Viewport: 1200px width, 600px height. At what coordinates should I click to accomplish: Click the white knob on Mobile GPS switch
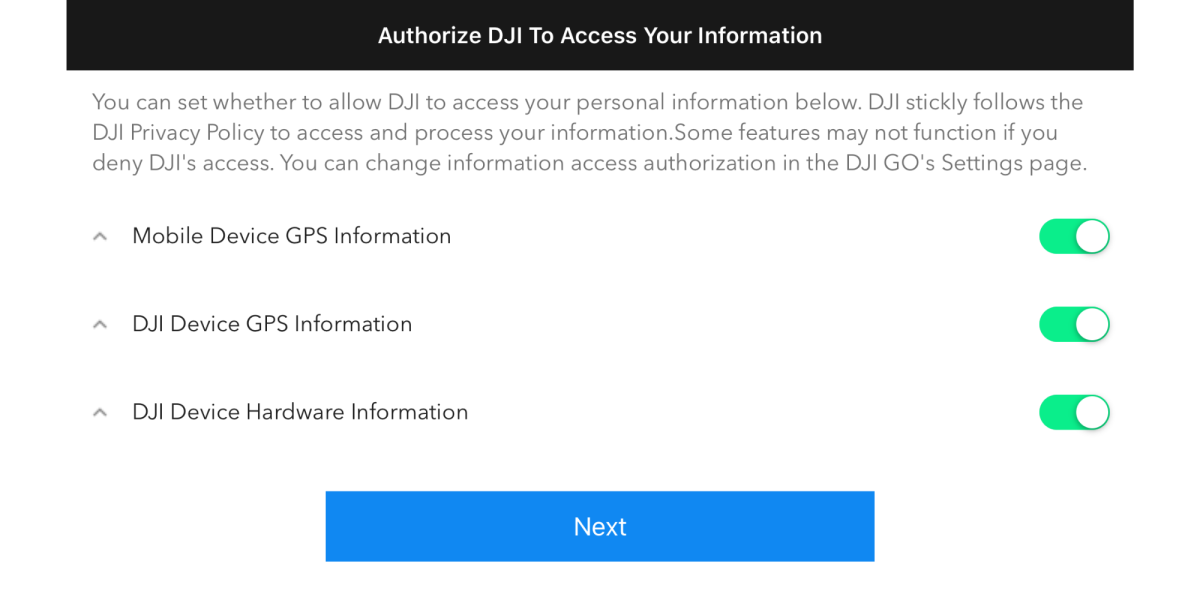[1092, 237]
